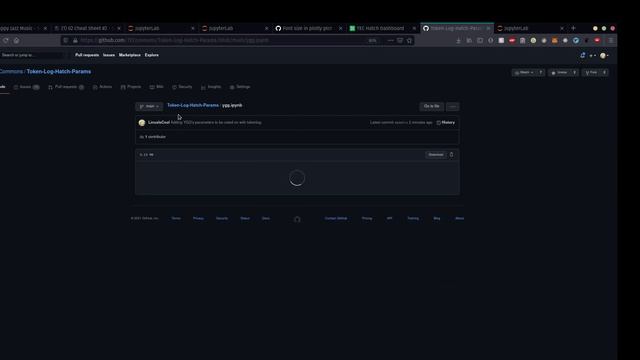Download the notebook file
The height and width of the screenshot is (360, 640).
point(436,155)
